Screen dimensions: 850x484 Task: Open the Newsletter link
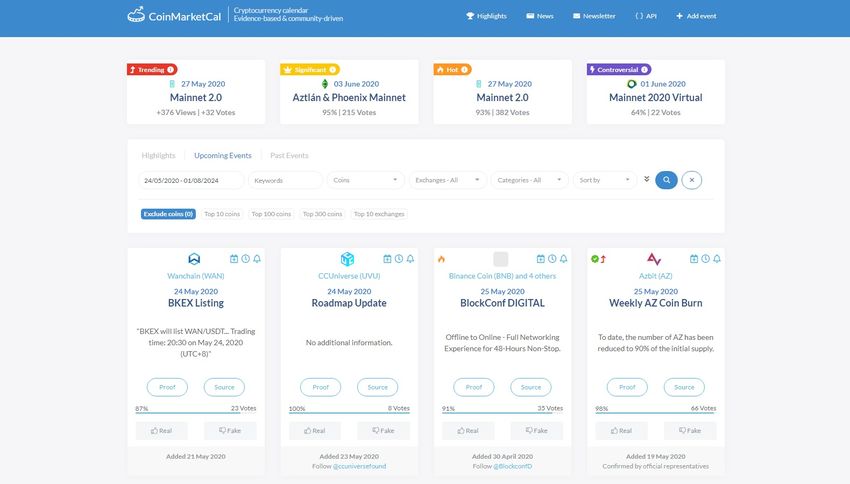(594, 16)
